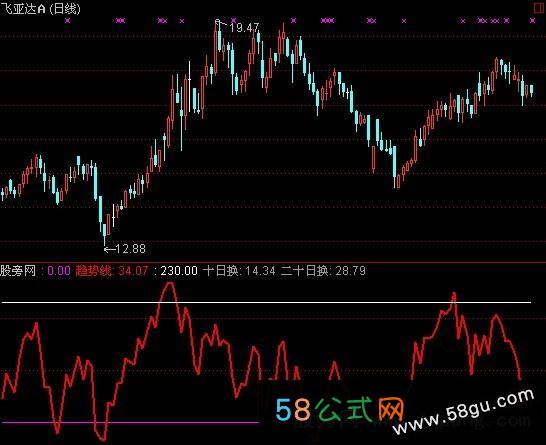Click the white upper threshold line in indicator
Image resolution: width=546 pixels, height=445 pixels.
tap(266, 303)
